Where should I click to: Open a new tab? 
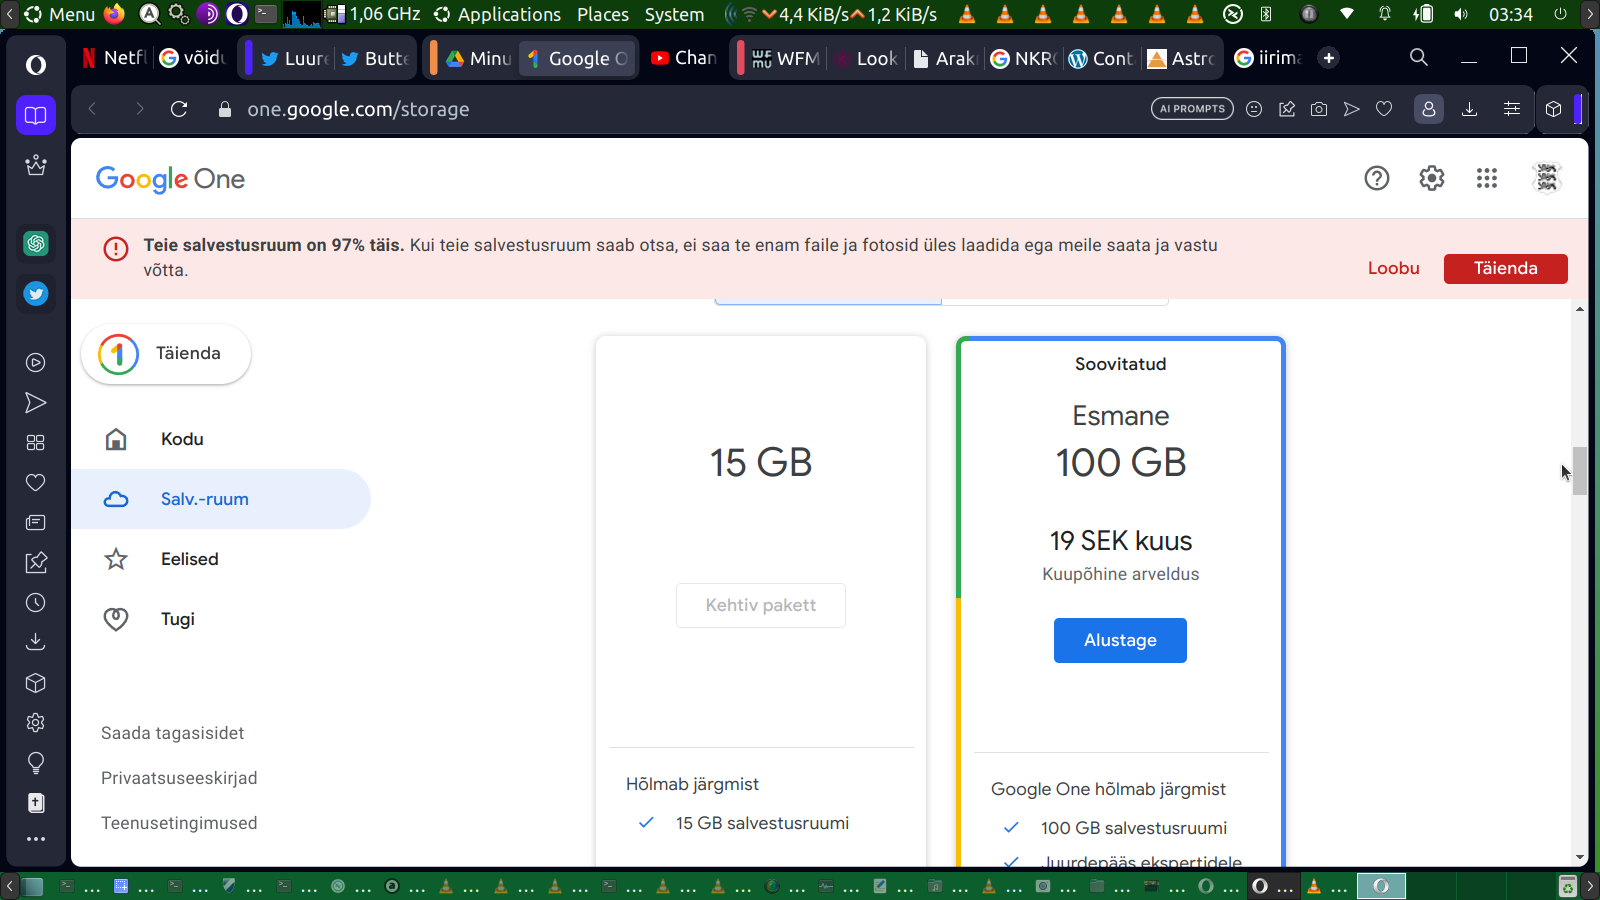pos(1329,58)
